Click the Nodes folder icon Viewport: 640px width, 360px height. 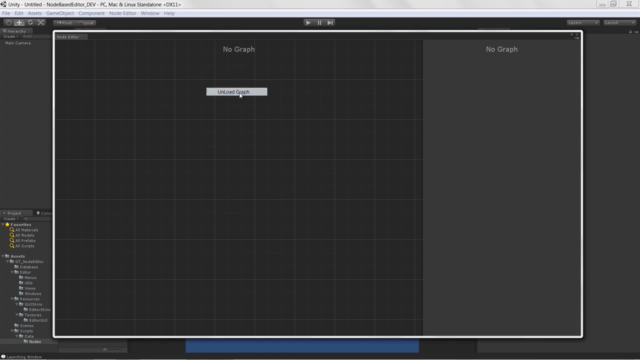[25, 342]
